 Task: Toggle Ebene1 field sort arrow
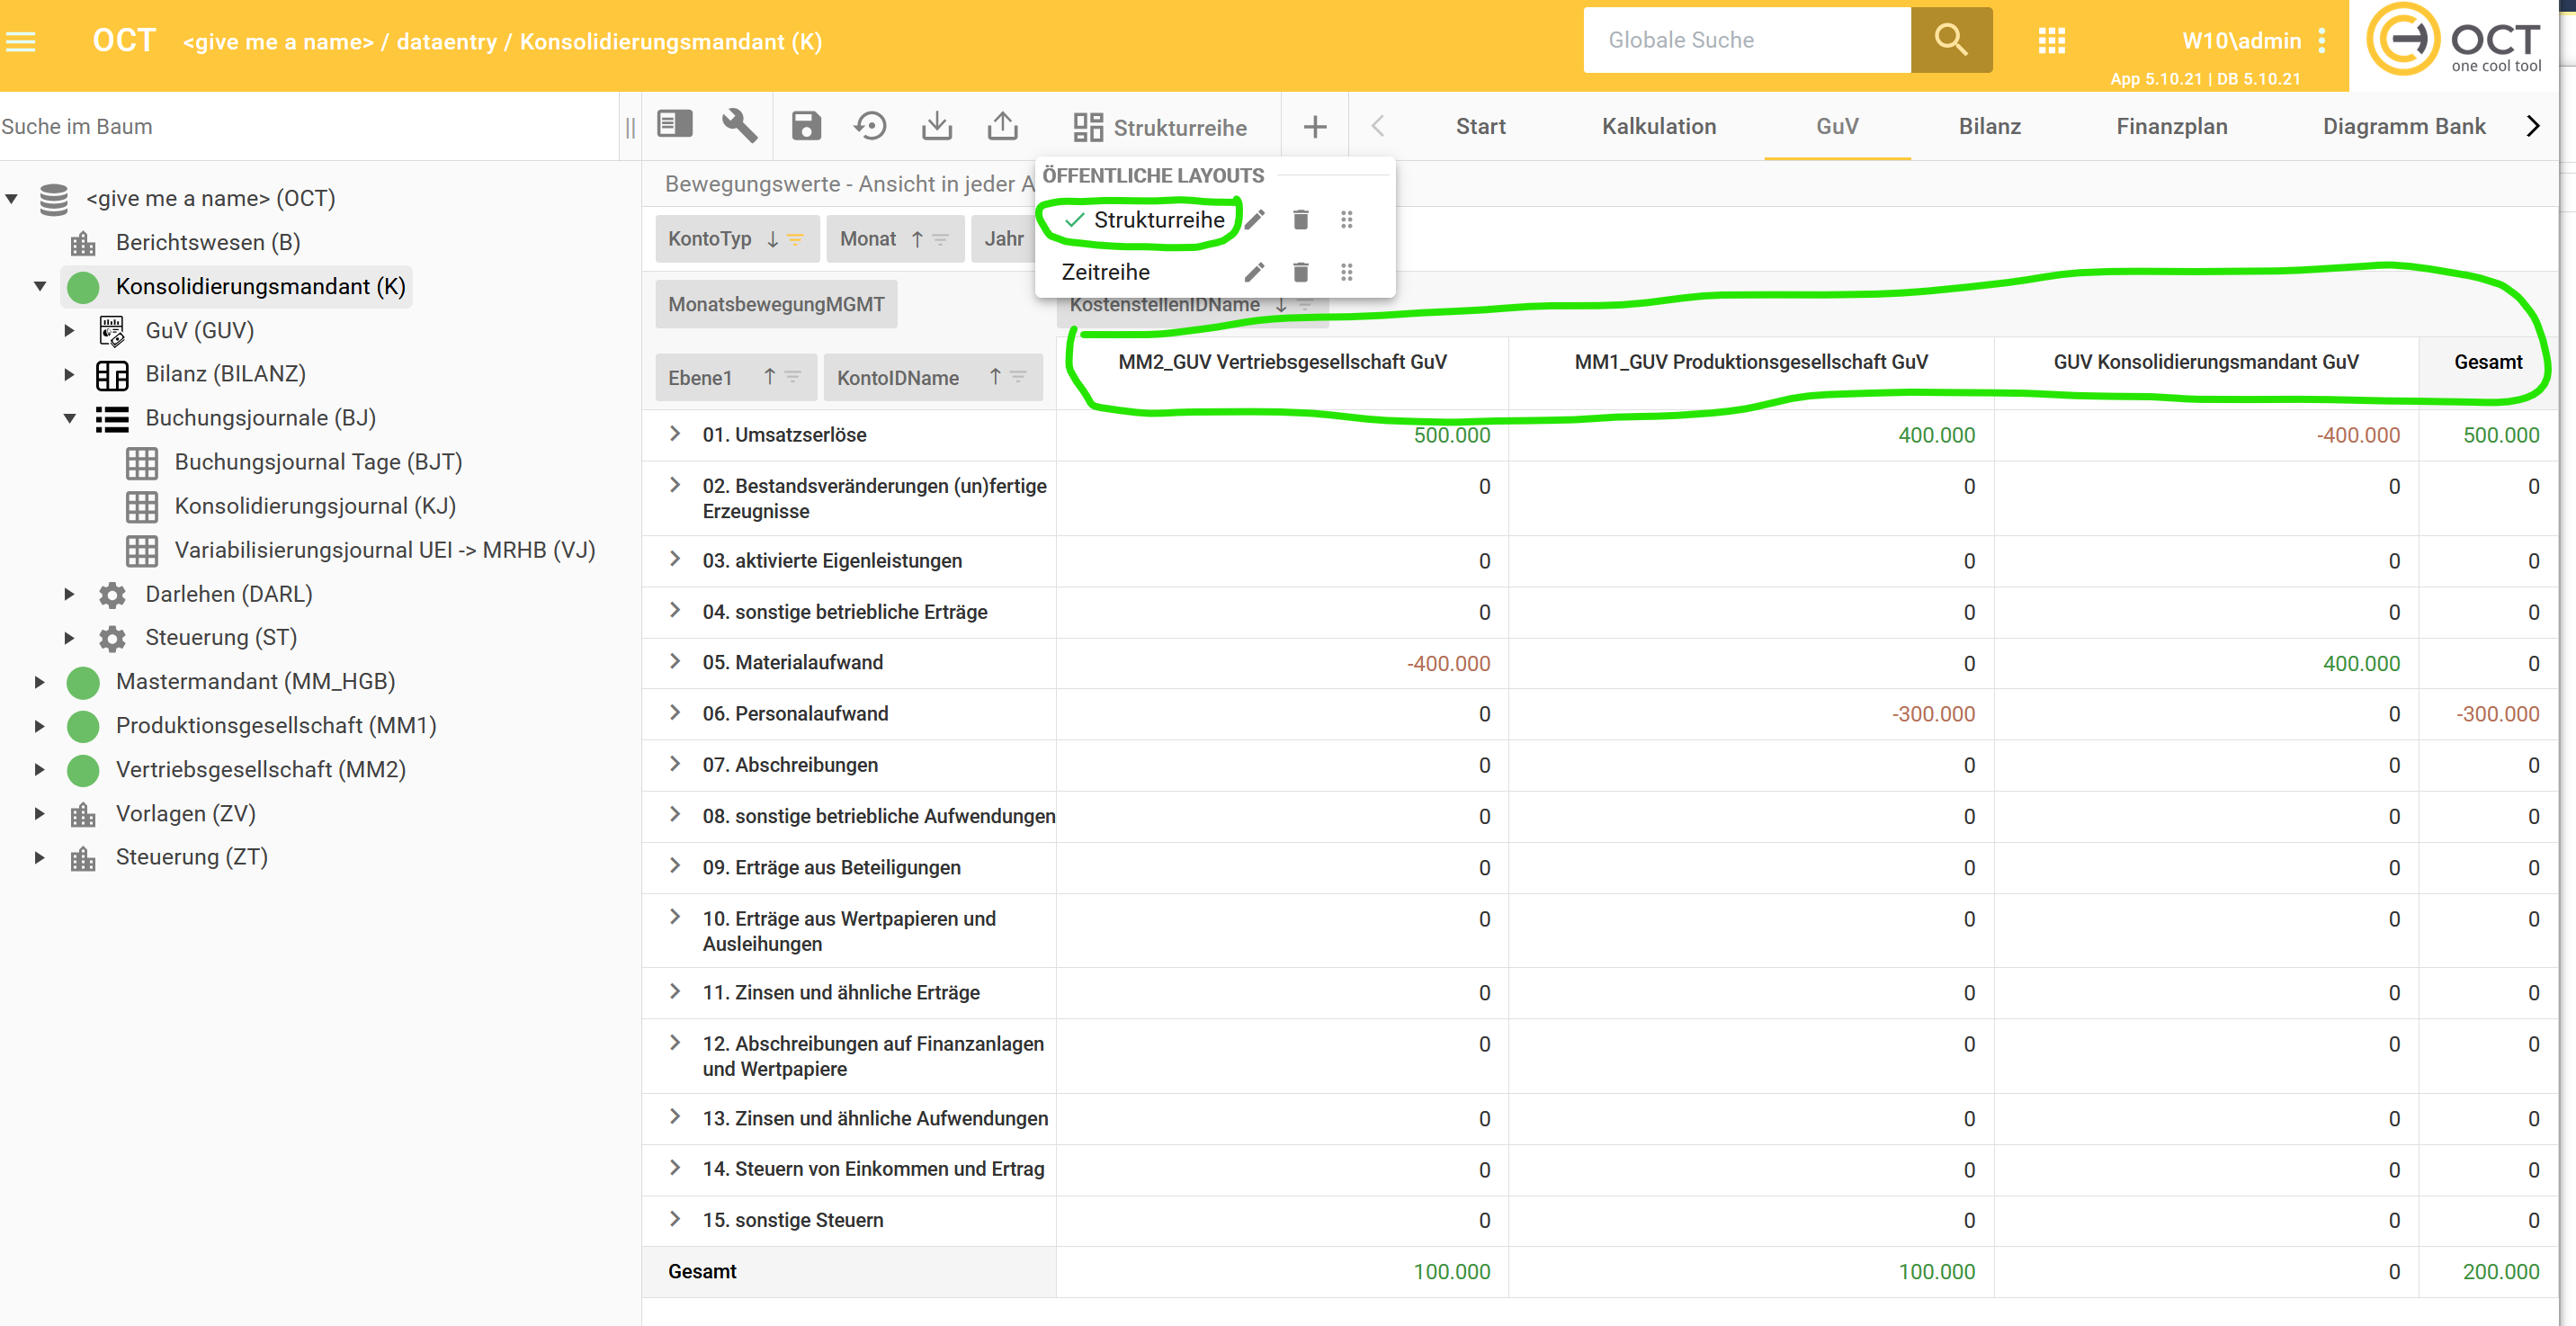pos(769,377)
